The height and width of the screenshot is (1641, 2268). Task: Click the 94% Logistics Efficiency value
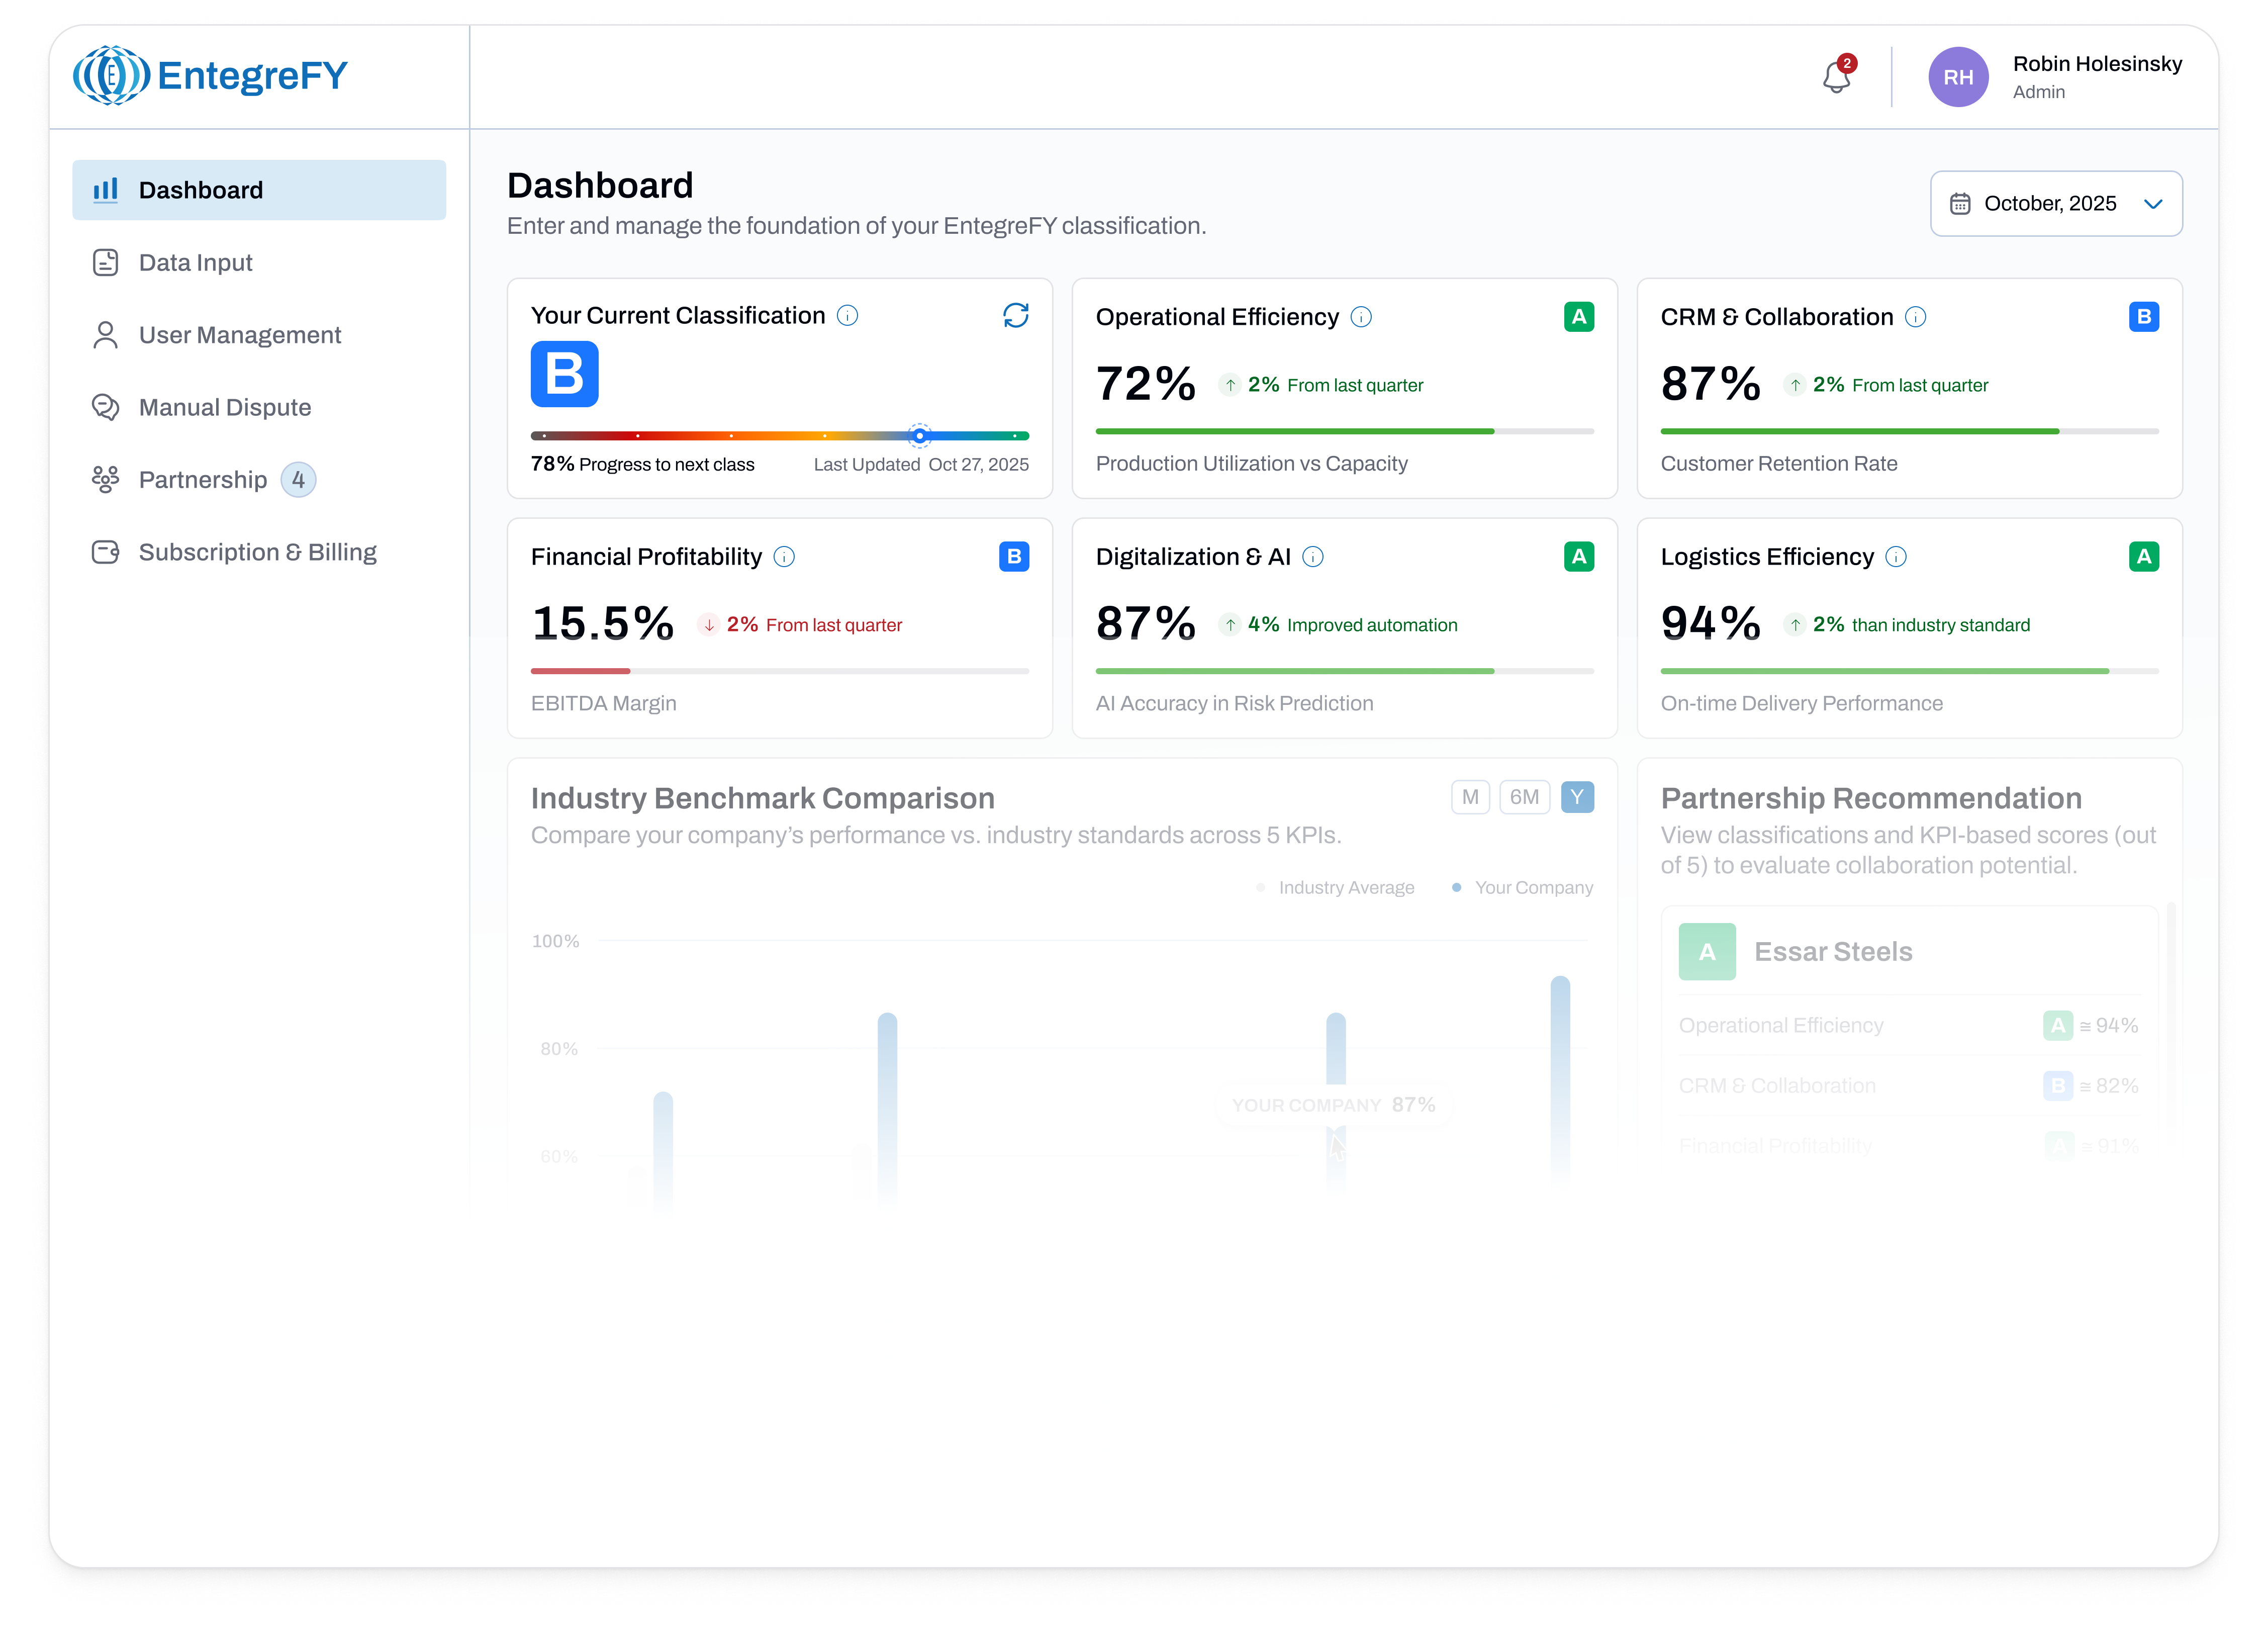1710,624
